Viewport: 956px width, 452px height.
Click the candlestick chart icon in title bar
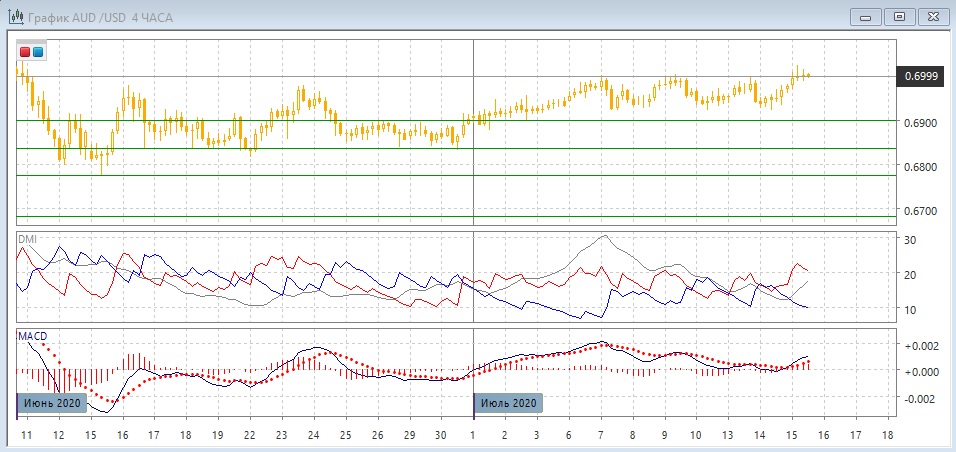(16, 15)
